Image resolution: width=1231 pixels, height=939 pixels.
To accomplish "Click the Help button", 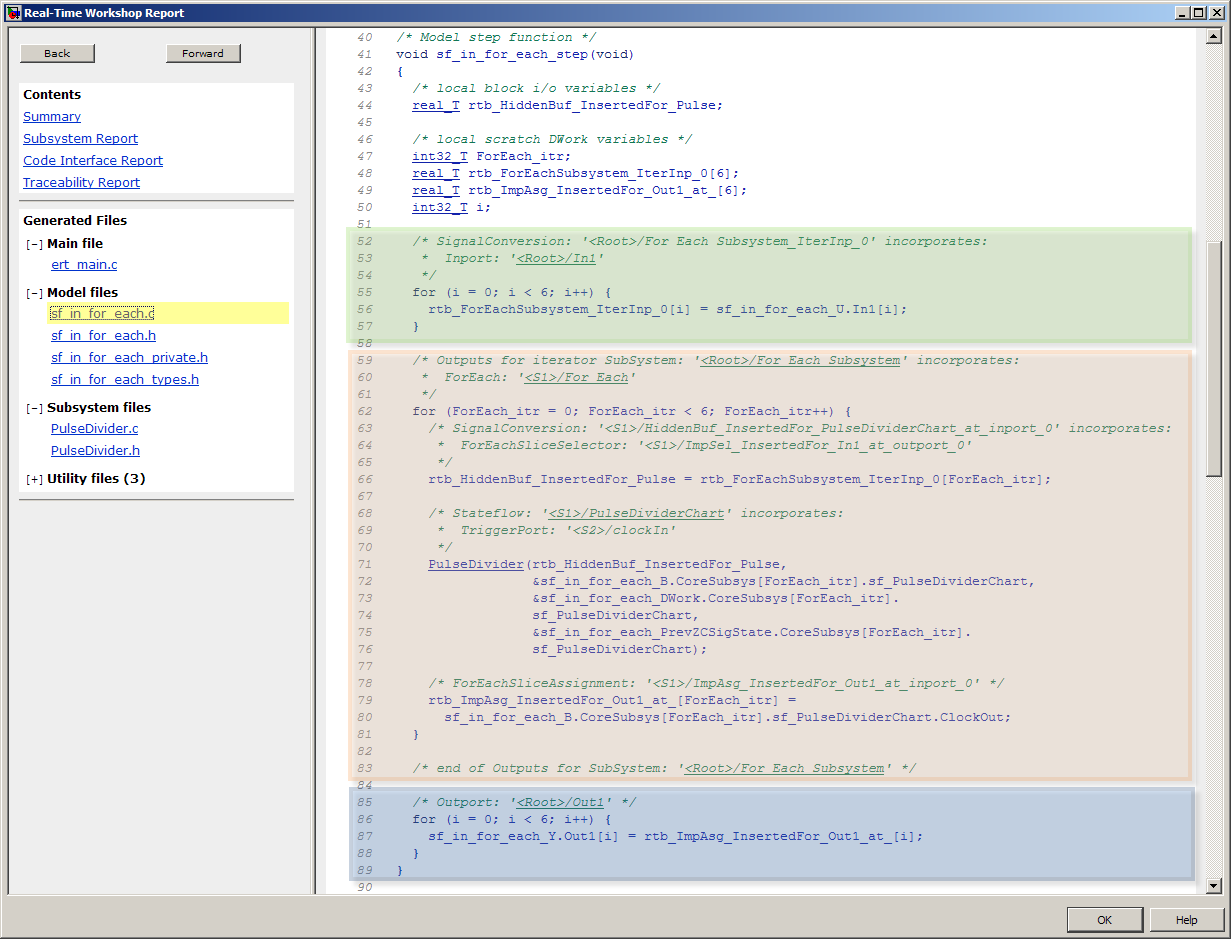I will [x=1186, y=920].
